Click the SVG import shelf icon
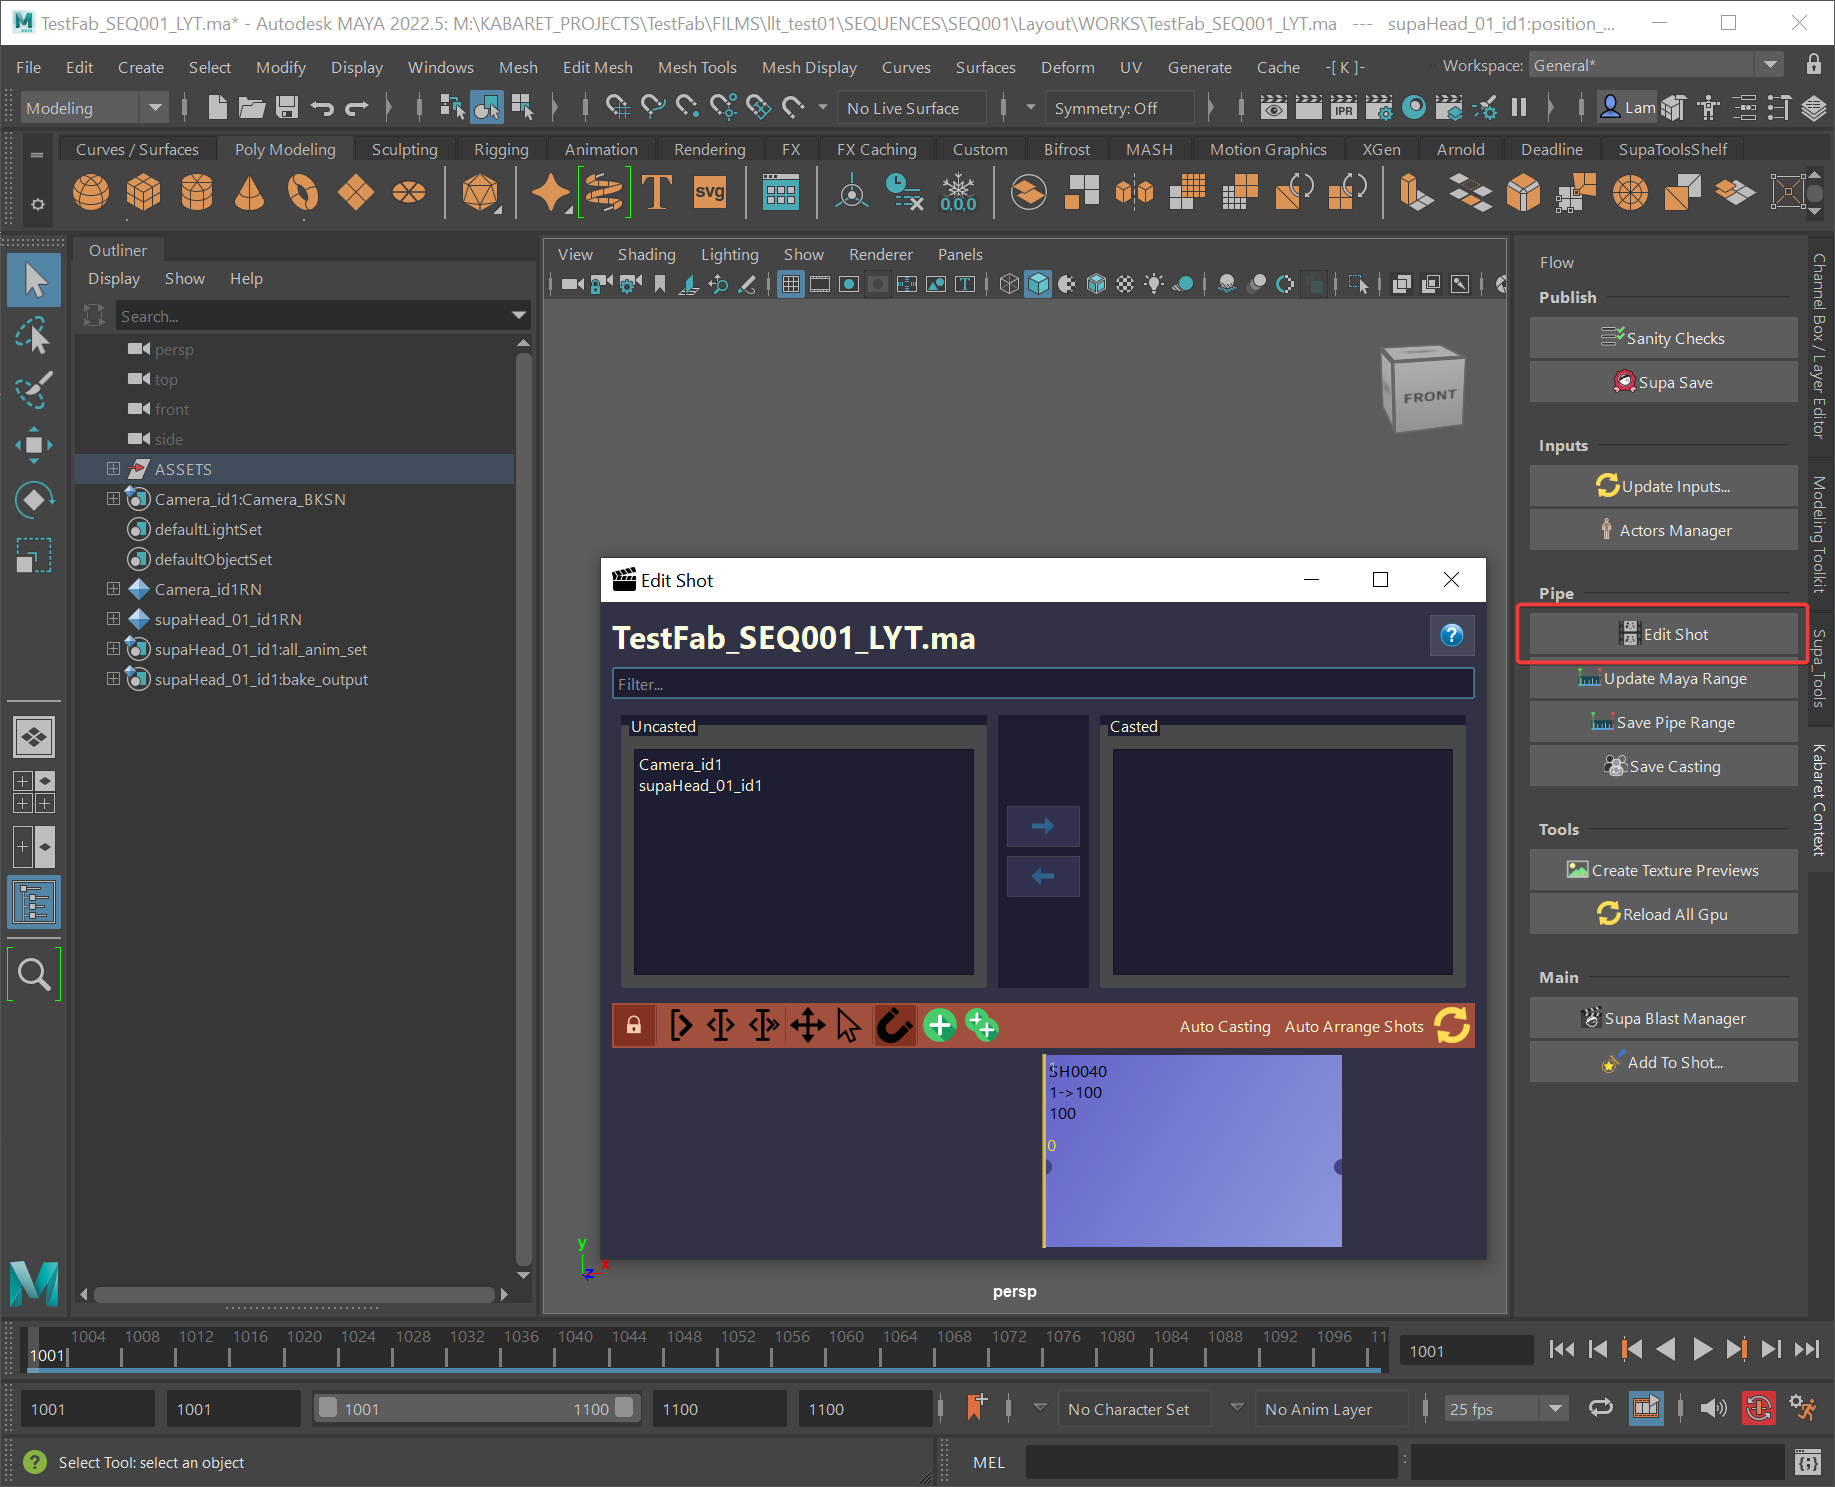 (710, 191)
